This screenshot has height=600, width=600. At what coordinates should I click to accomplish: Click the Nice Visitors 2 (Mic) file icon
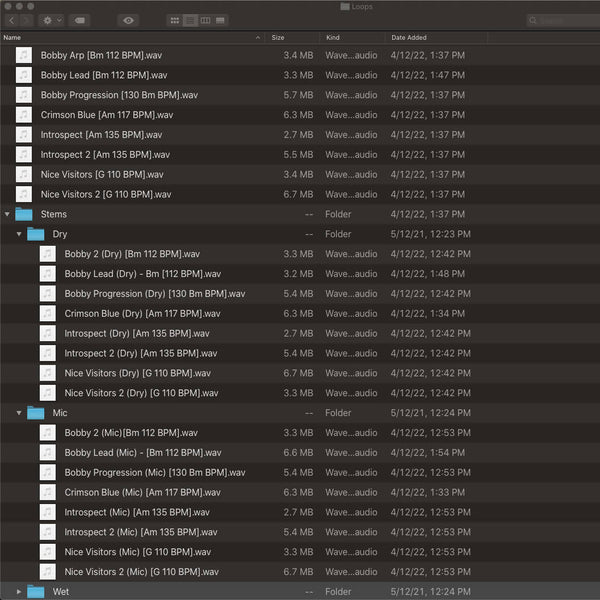pos(47,572)
